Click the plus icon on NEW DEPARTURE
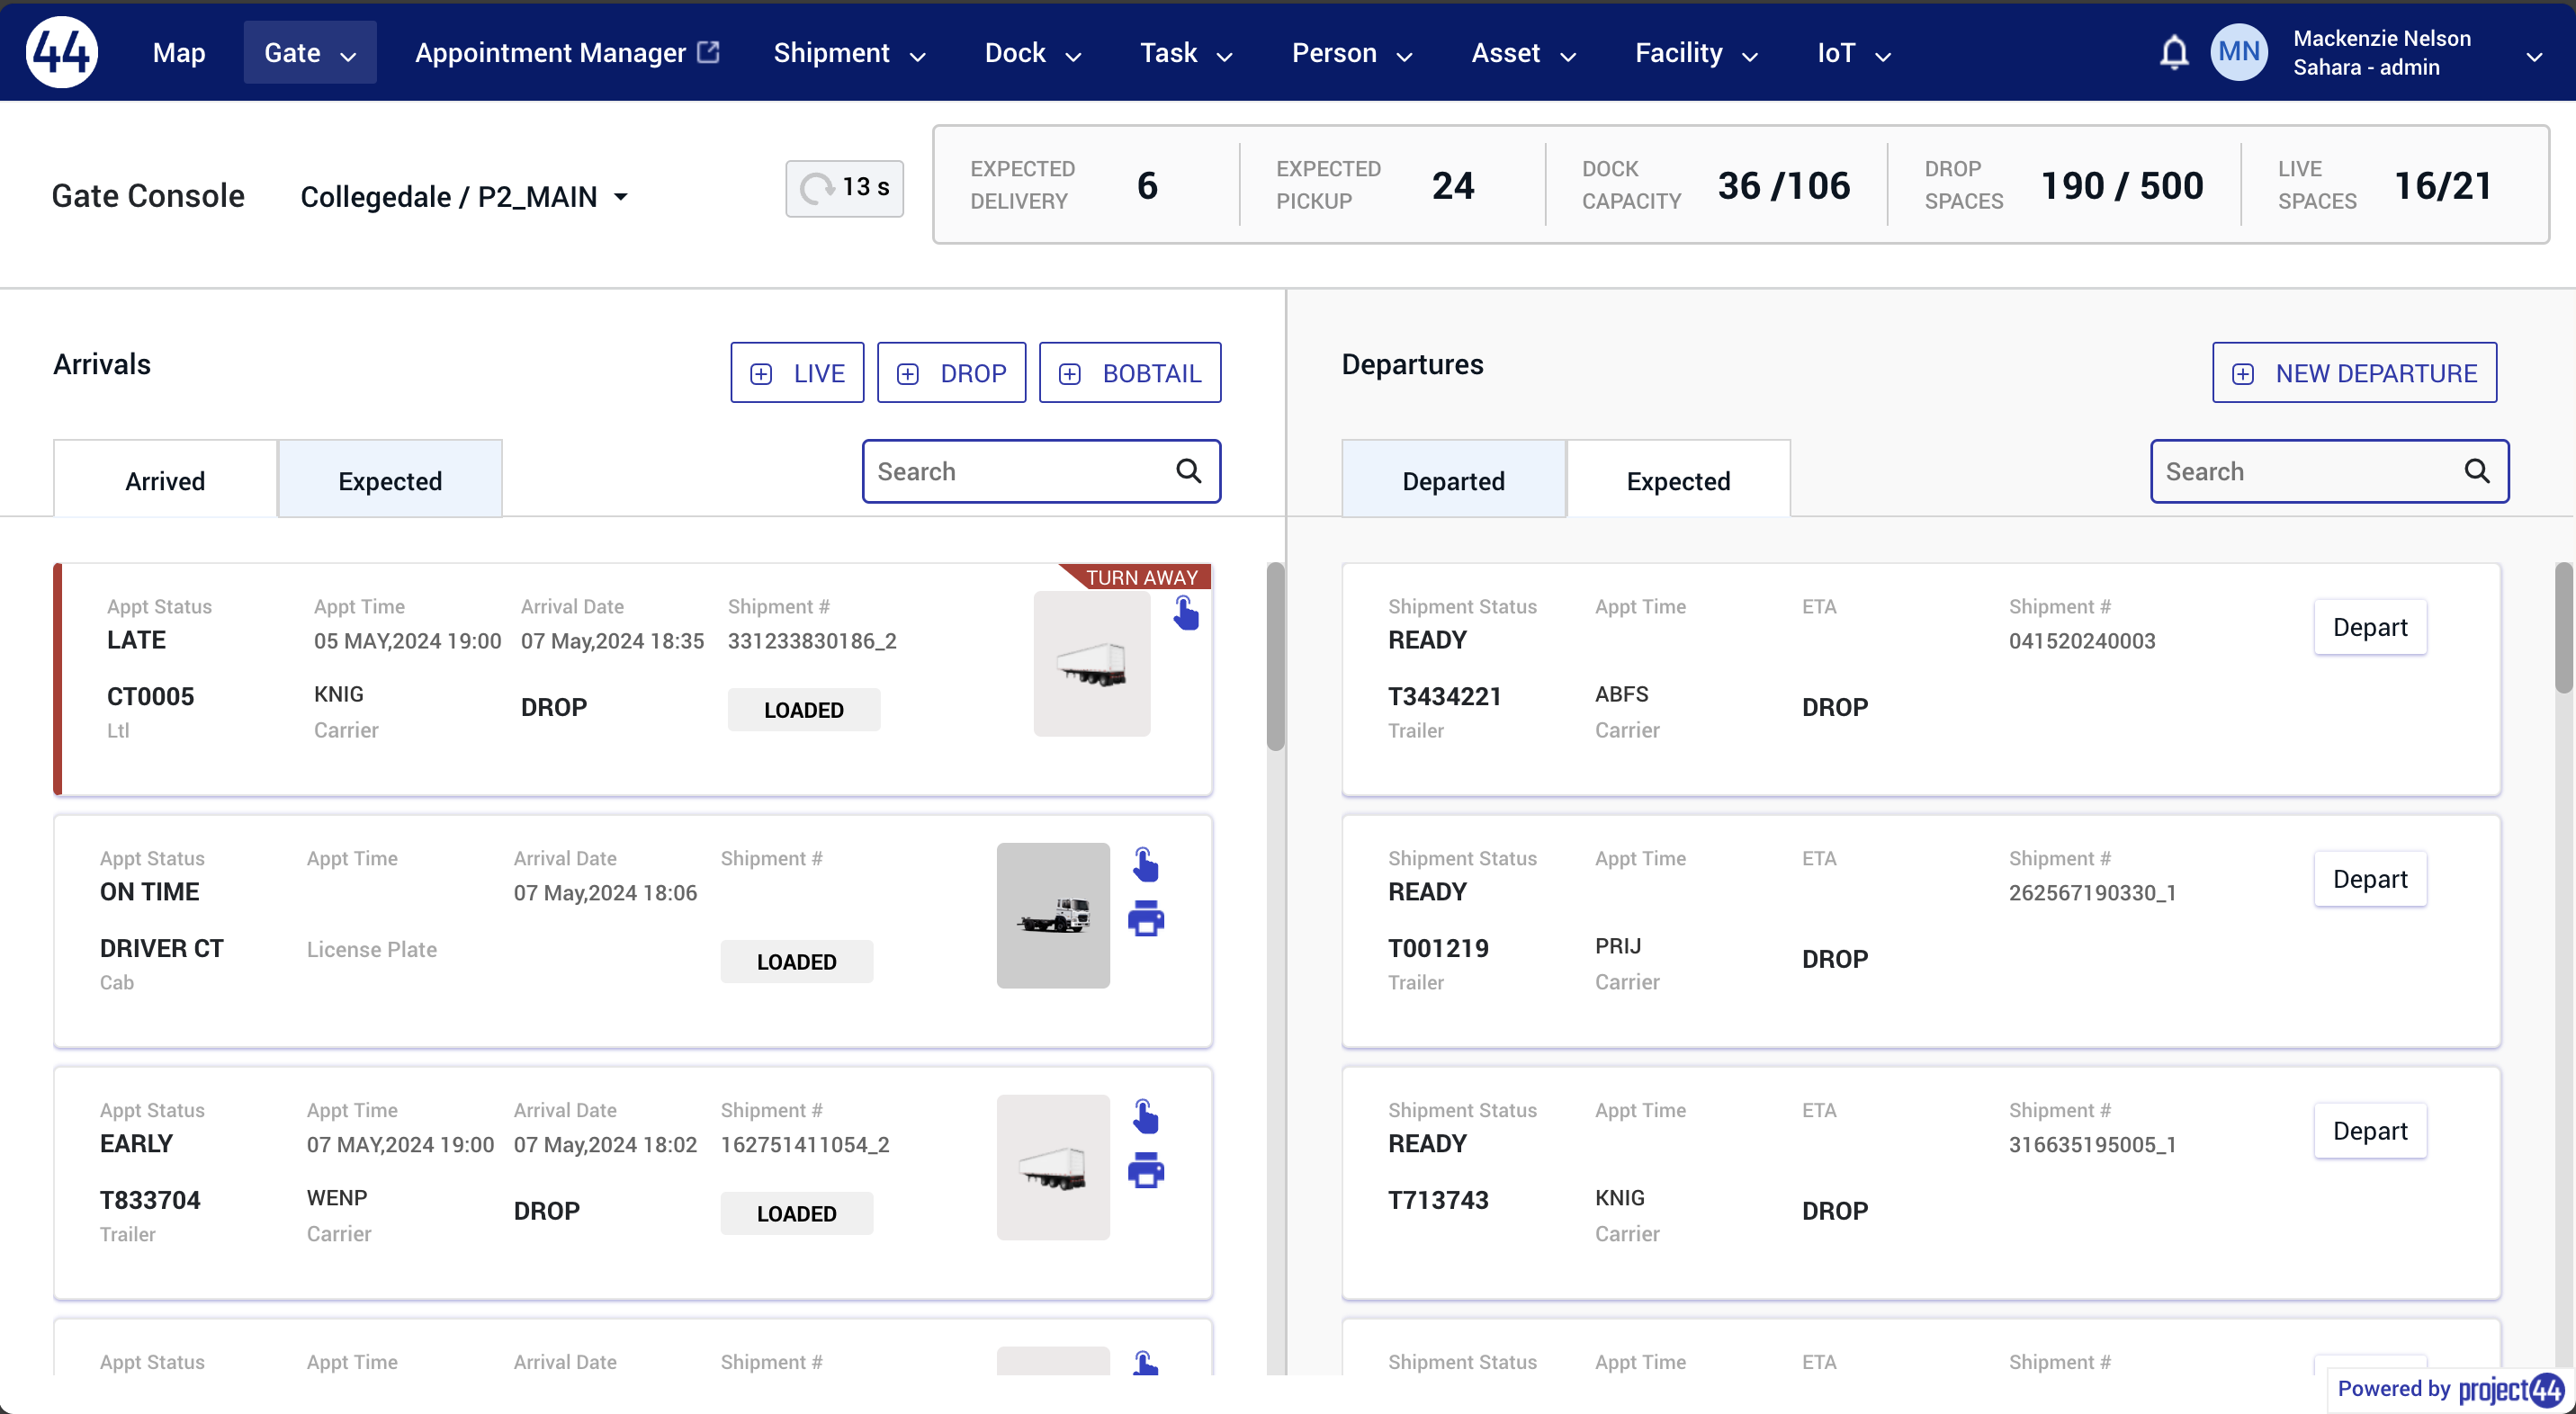Screen dimensions: 2576x1414 pyautogui.click(x=2243, y=374)
